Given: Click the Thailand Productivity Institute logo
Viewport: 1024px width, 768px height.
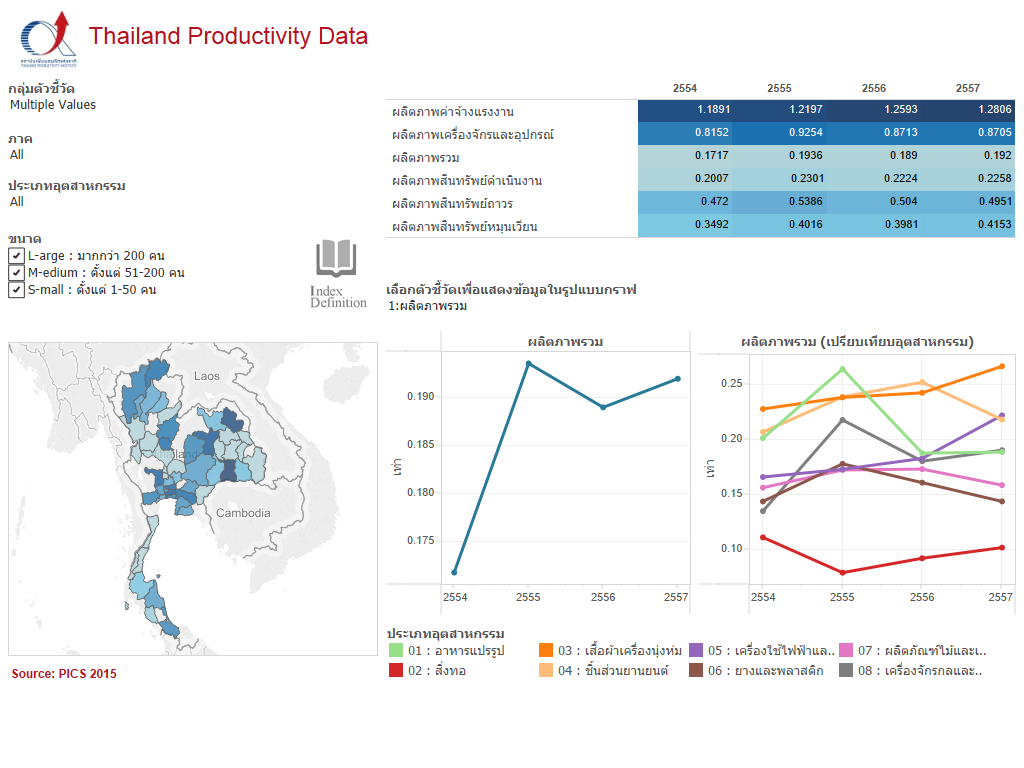Looking at the screenshot, I should click(48, 39).
